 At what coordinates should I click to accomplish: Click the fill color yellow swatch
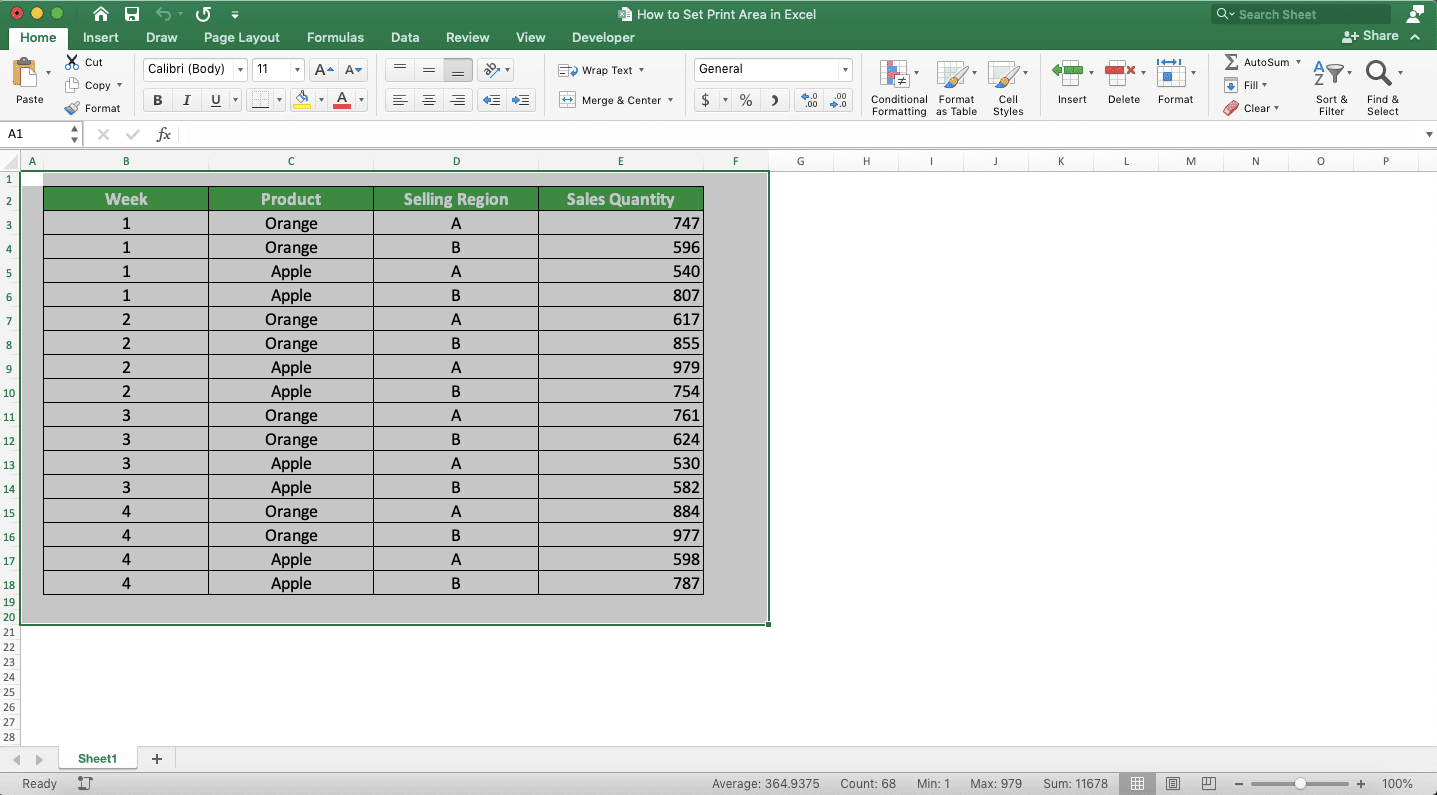(x=302, y=100)
